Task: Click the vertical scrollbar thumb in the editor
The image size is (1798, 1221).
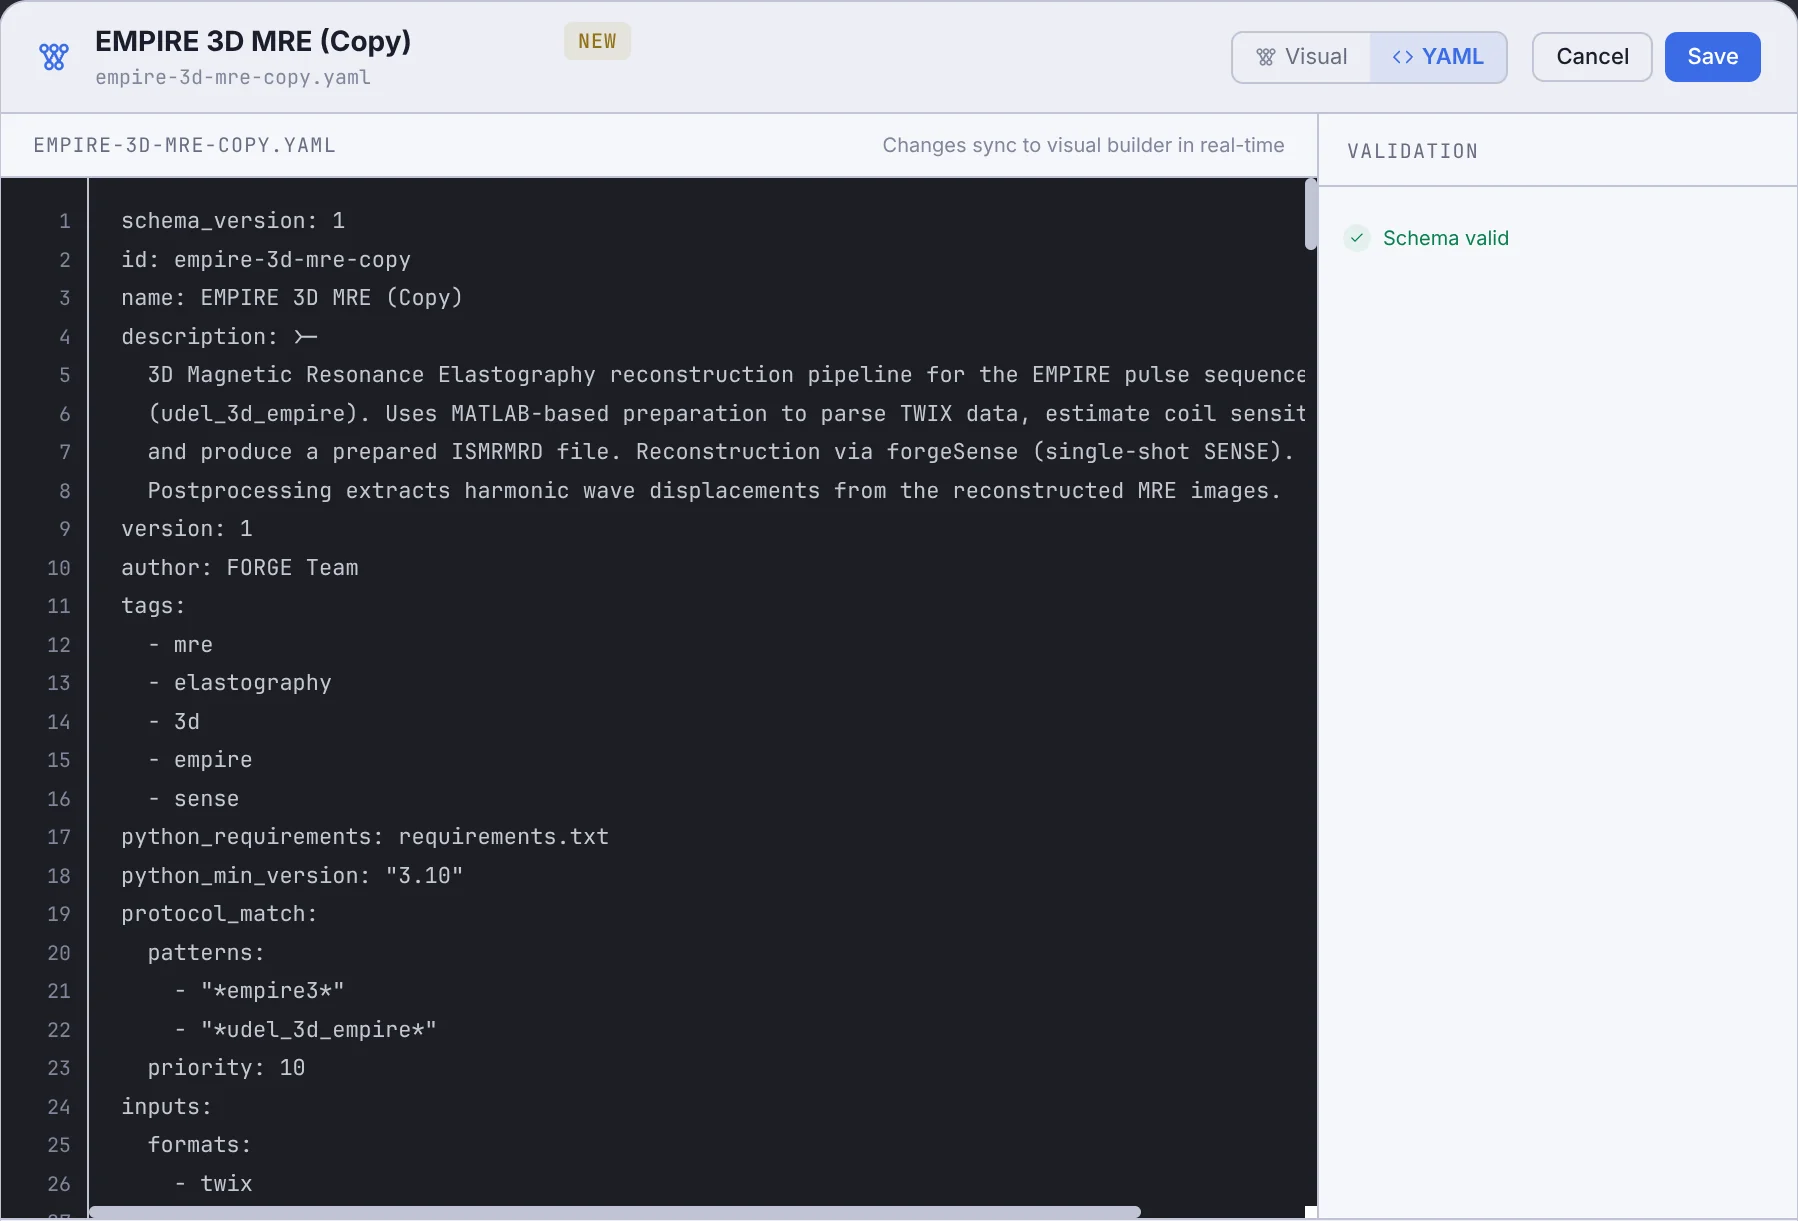Action: (x=1310, y=214)
